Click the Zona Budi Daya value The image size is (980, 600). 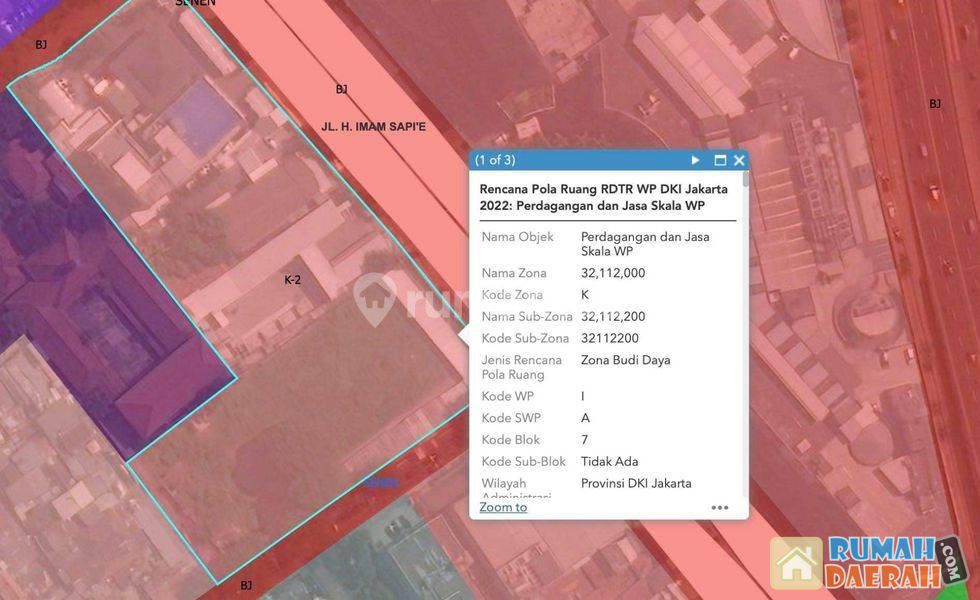tap(625, 360)
